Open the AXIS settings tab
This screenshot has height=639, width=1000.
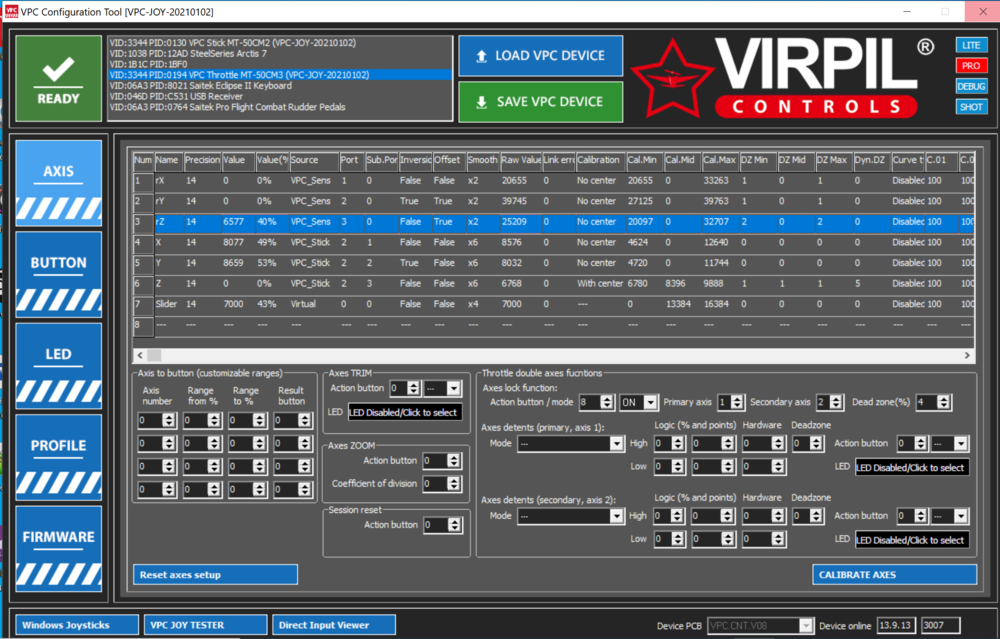pyautogui.click(x=59, y=183)
